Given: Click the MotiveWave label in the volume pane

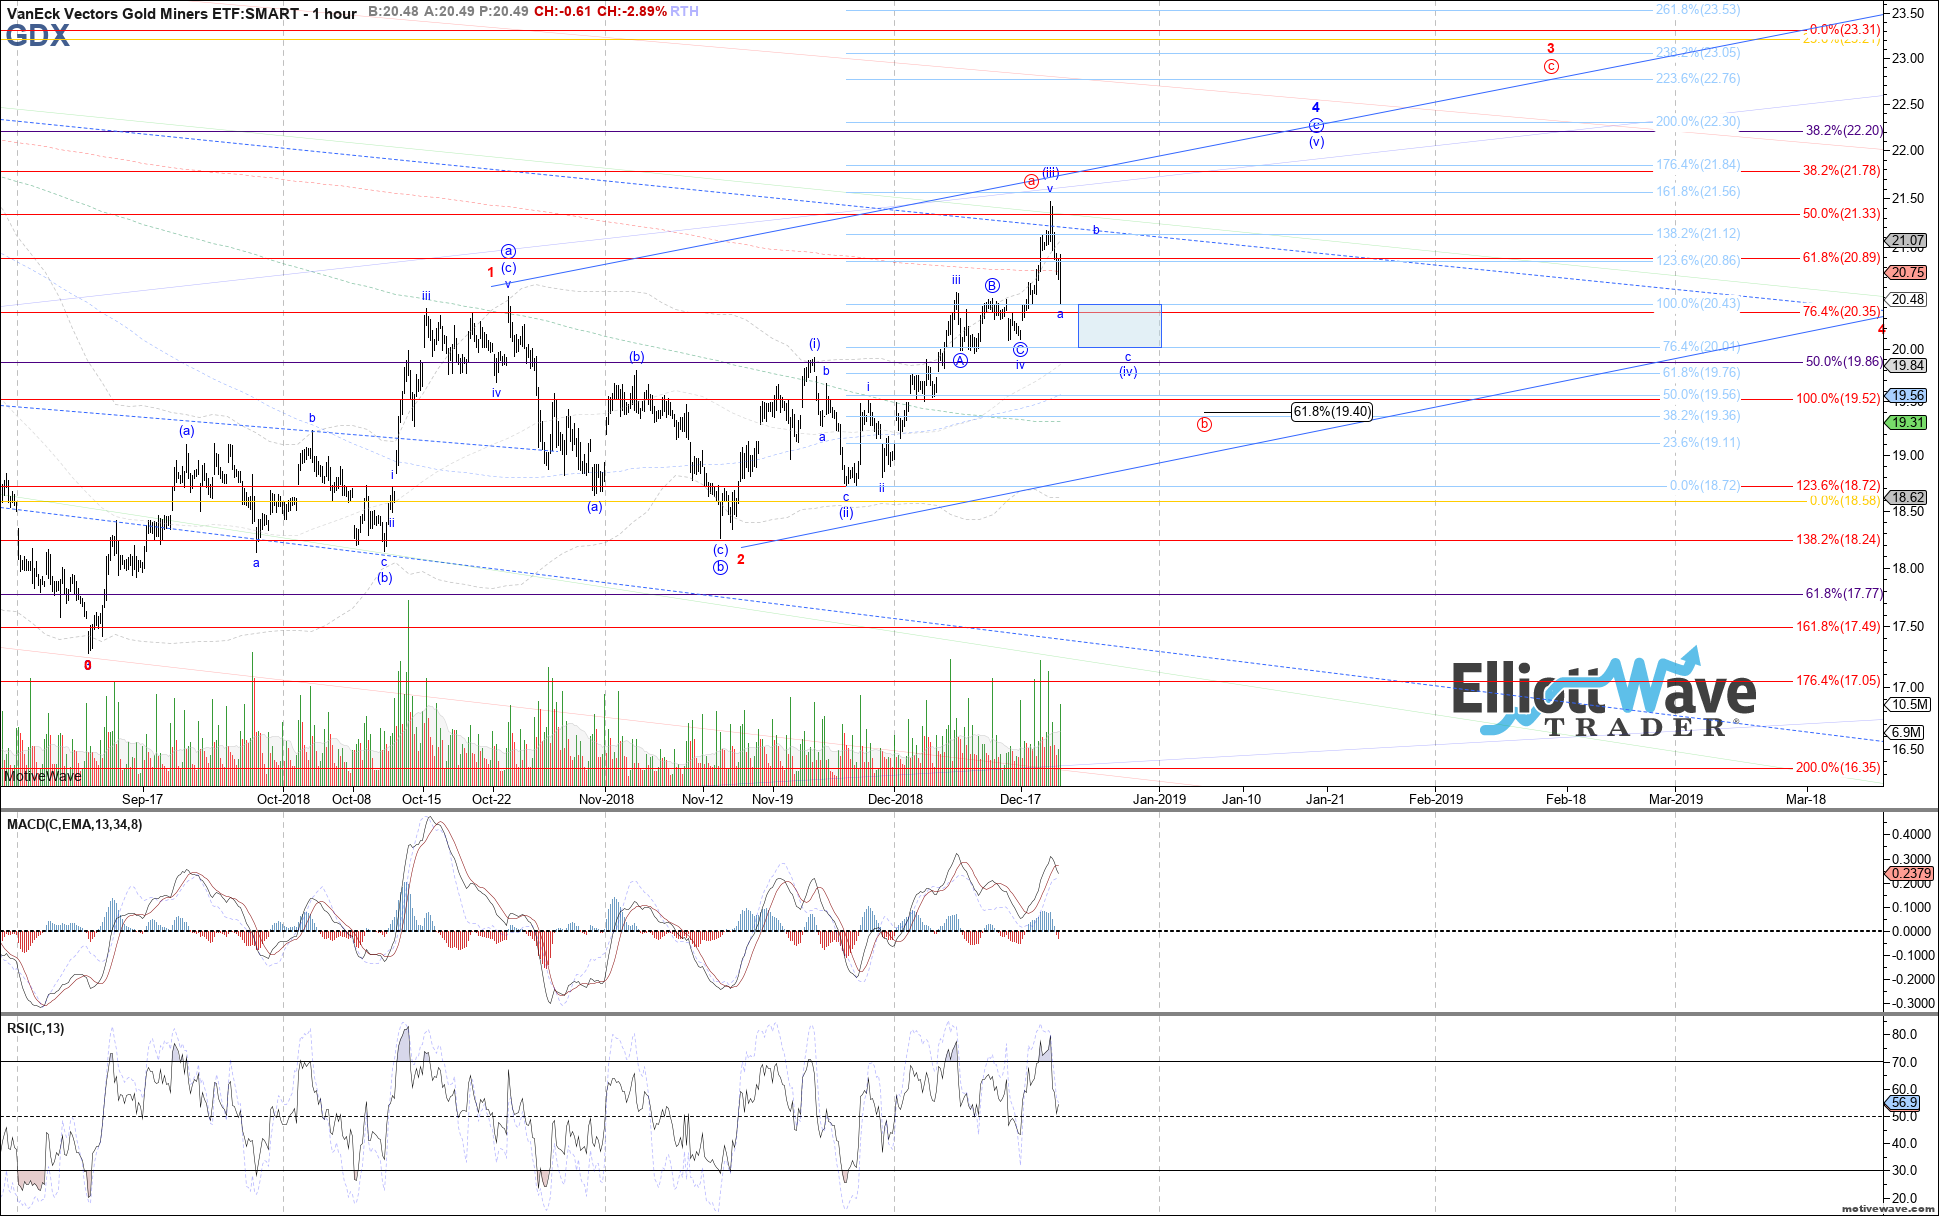Looking at the screenshot, I should point(42,776).
